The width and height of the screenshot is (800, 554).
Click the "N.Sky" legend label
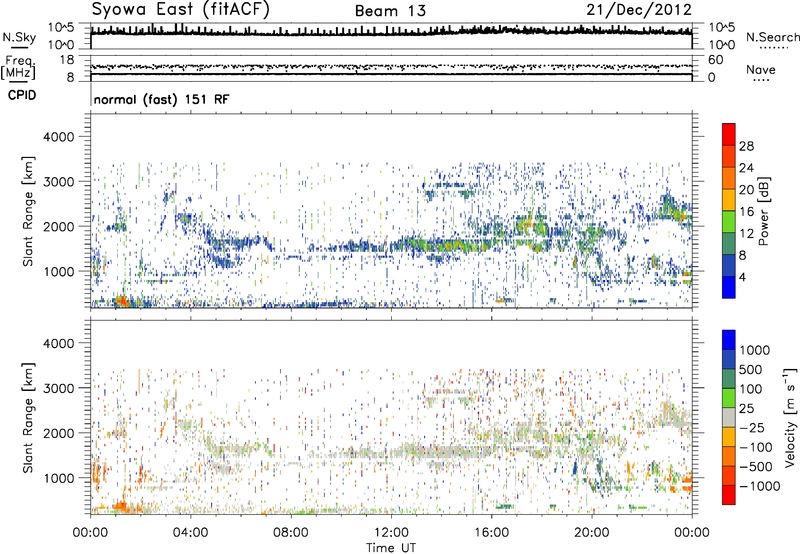pos(19,37)
